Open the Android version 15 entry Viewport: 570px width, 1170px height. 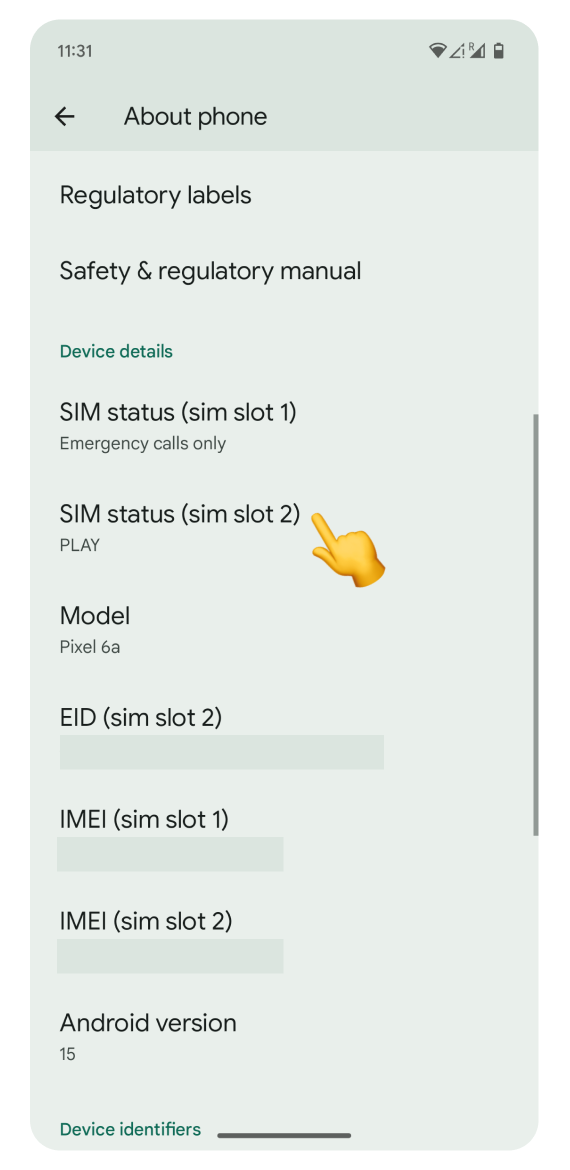(284, 1037)
